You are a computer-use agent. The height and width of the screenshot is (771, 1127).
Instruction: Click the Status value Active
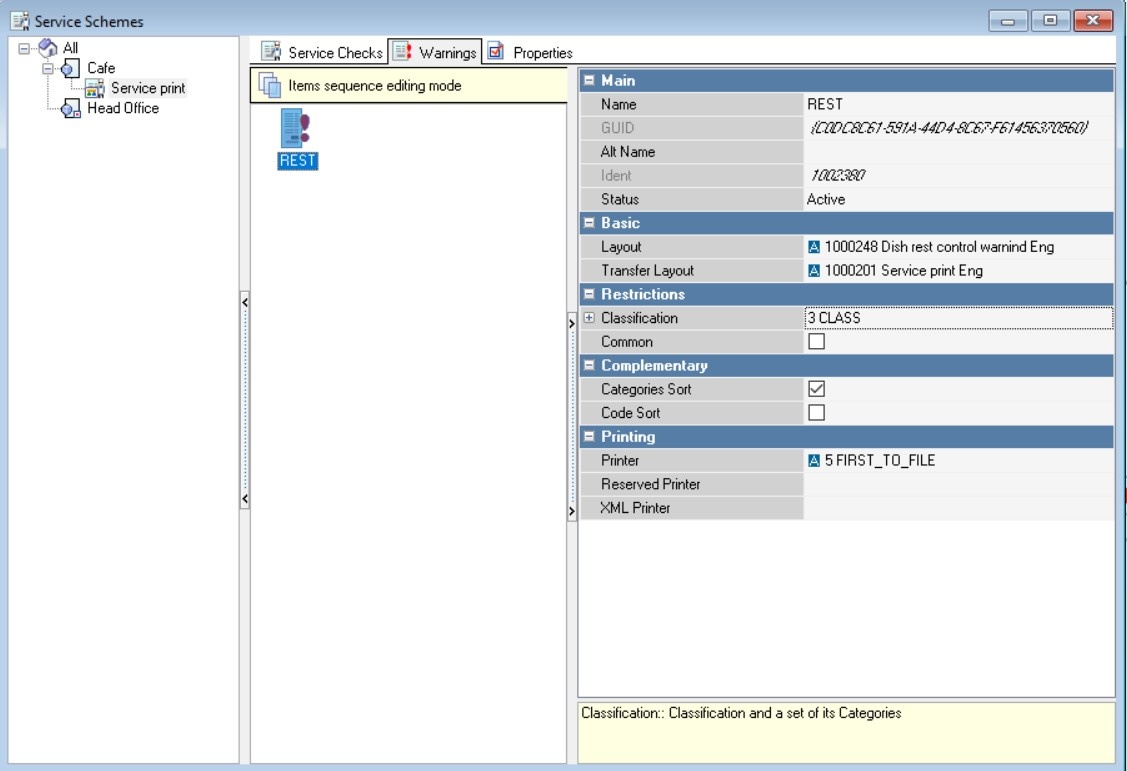tap(825, 199)
